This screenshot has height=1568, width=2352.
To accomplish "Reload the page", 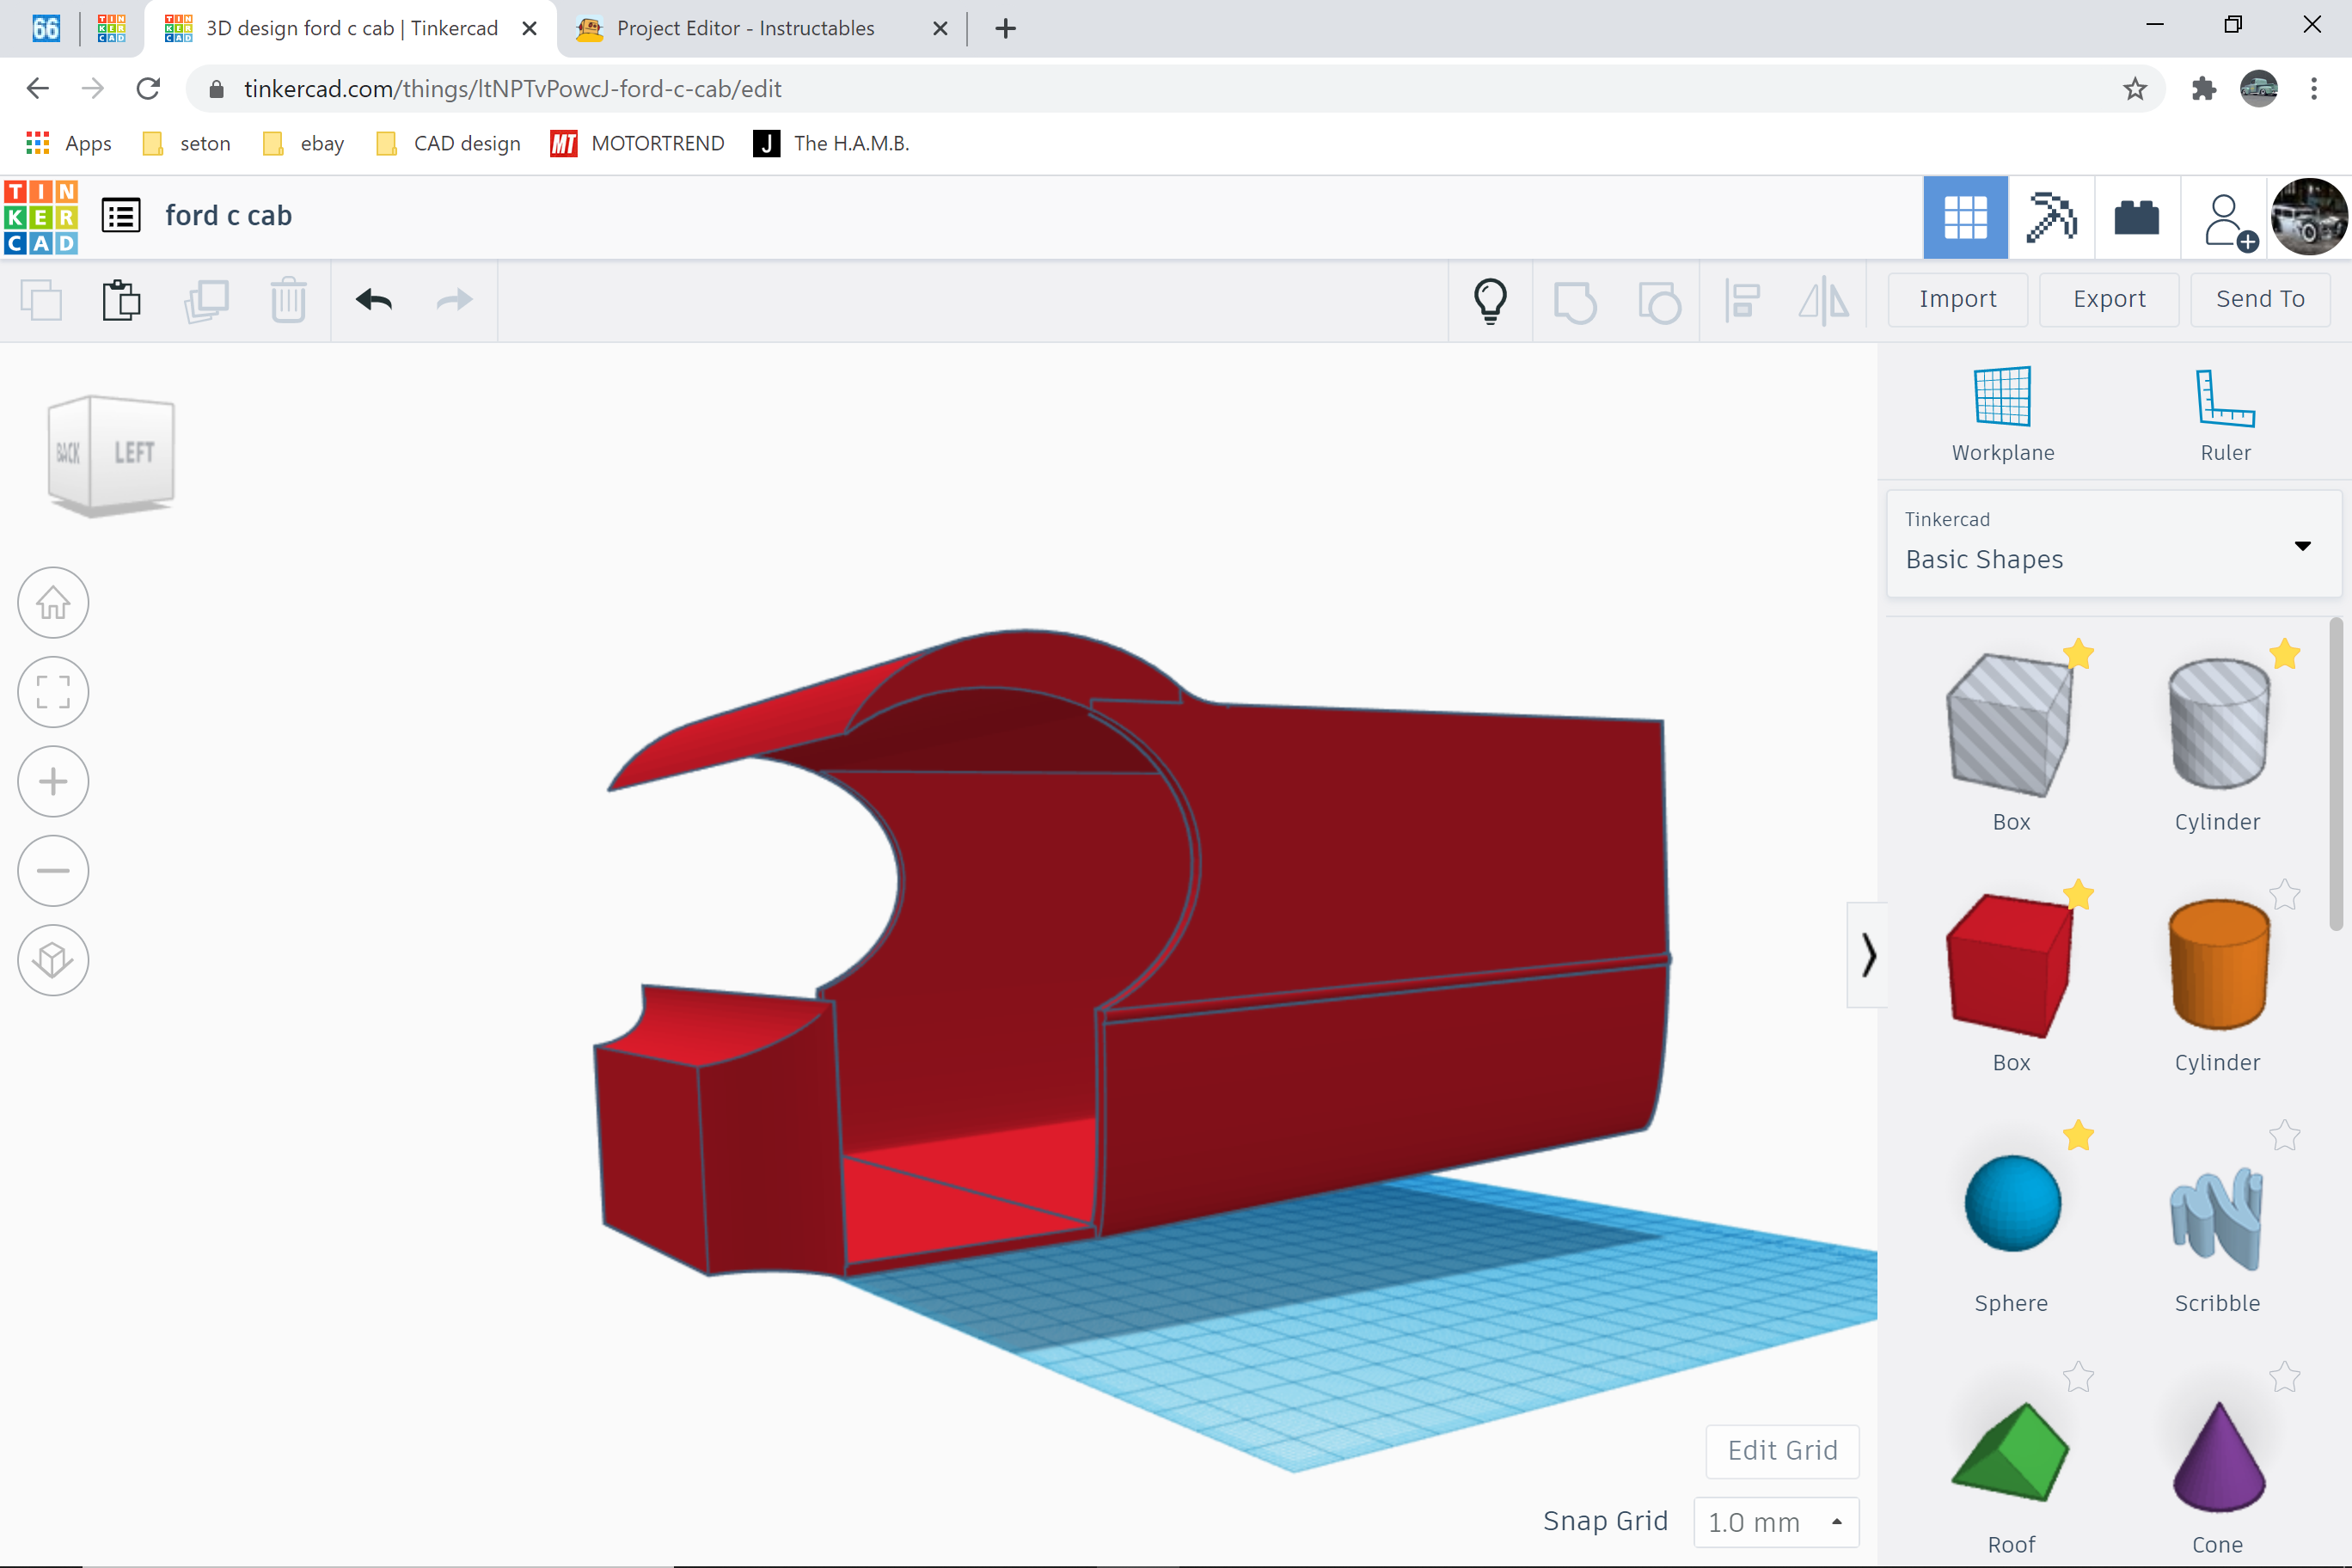I will tap(148, 89).
